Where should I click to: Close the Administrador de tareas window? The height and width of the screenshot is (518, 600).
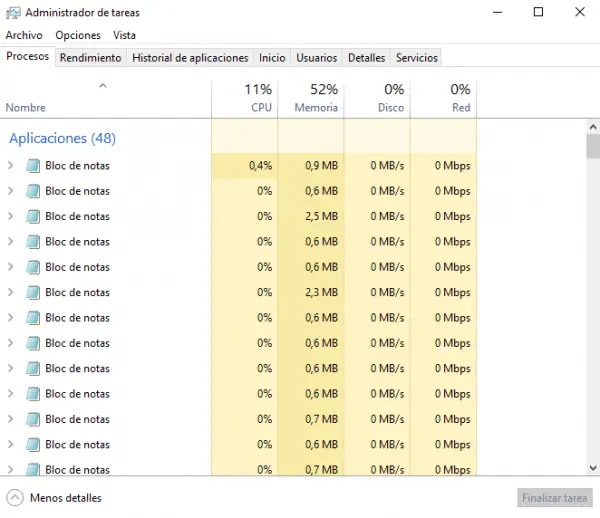[x=580, y=12]
